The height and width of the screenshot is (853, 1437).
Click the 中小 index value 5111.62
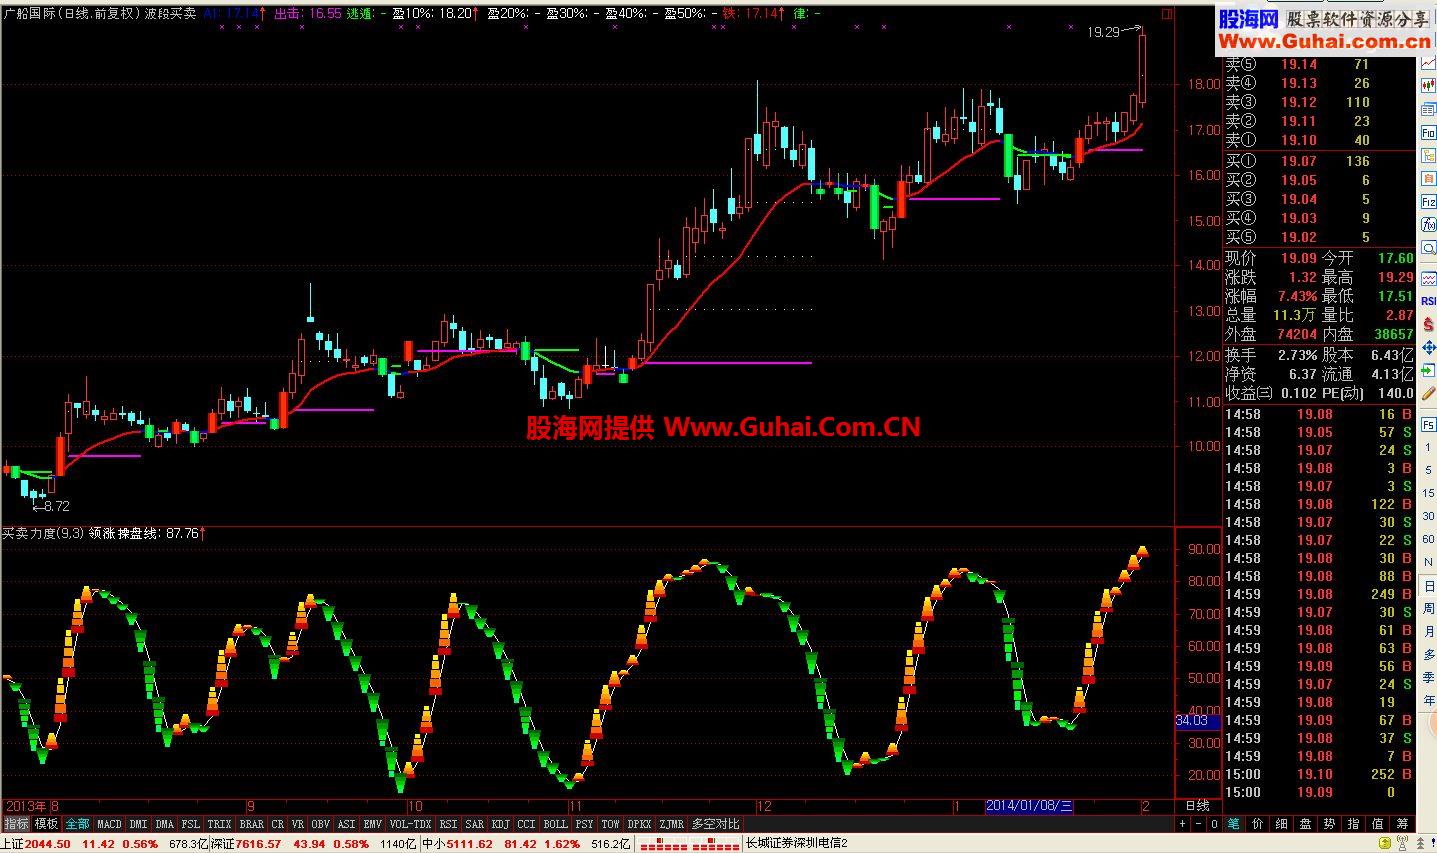(x=470, y=845)
